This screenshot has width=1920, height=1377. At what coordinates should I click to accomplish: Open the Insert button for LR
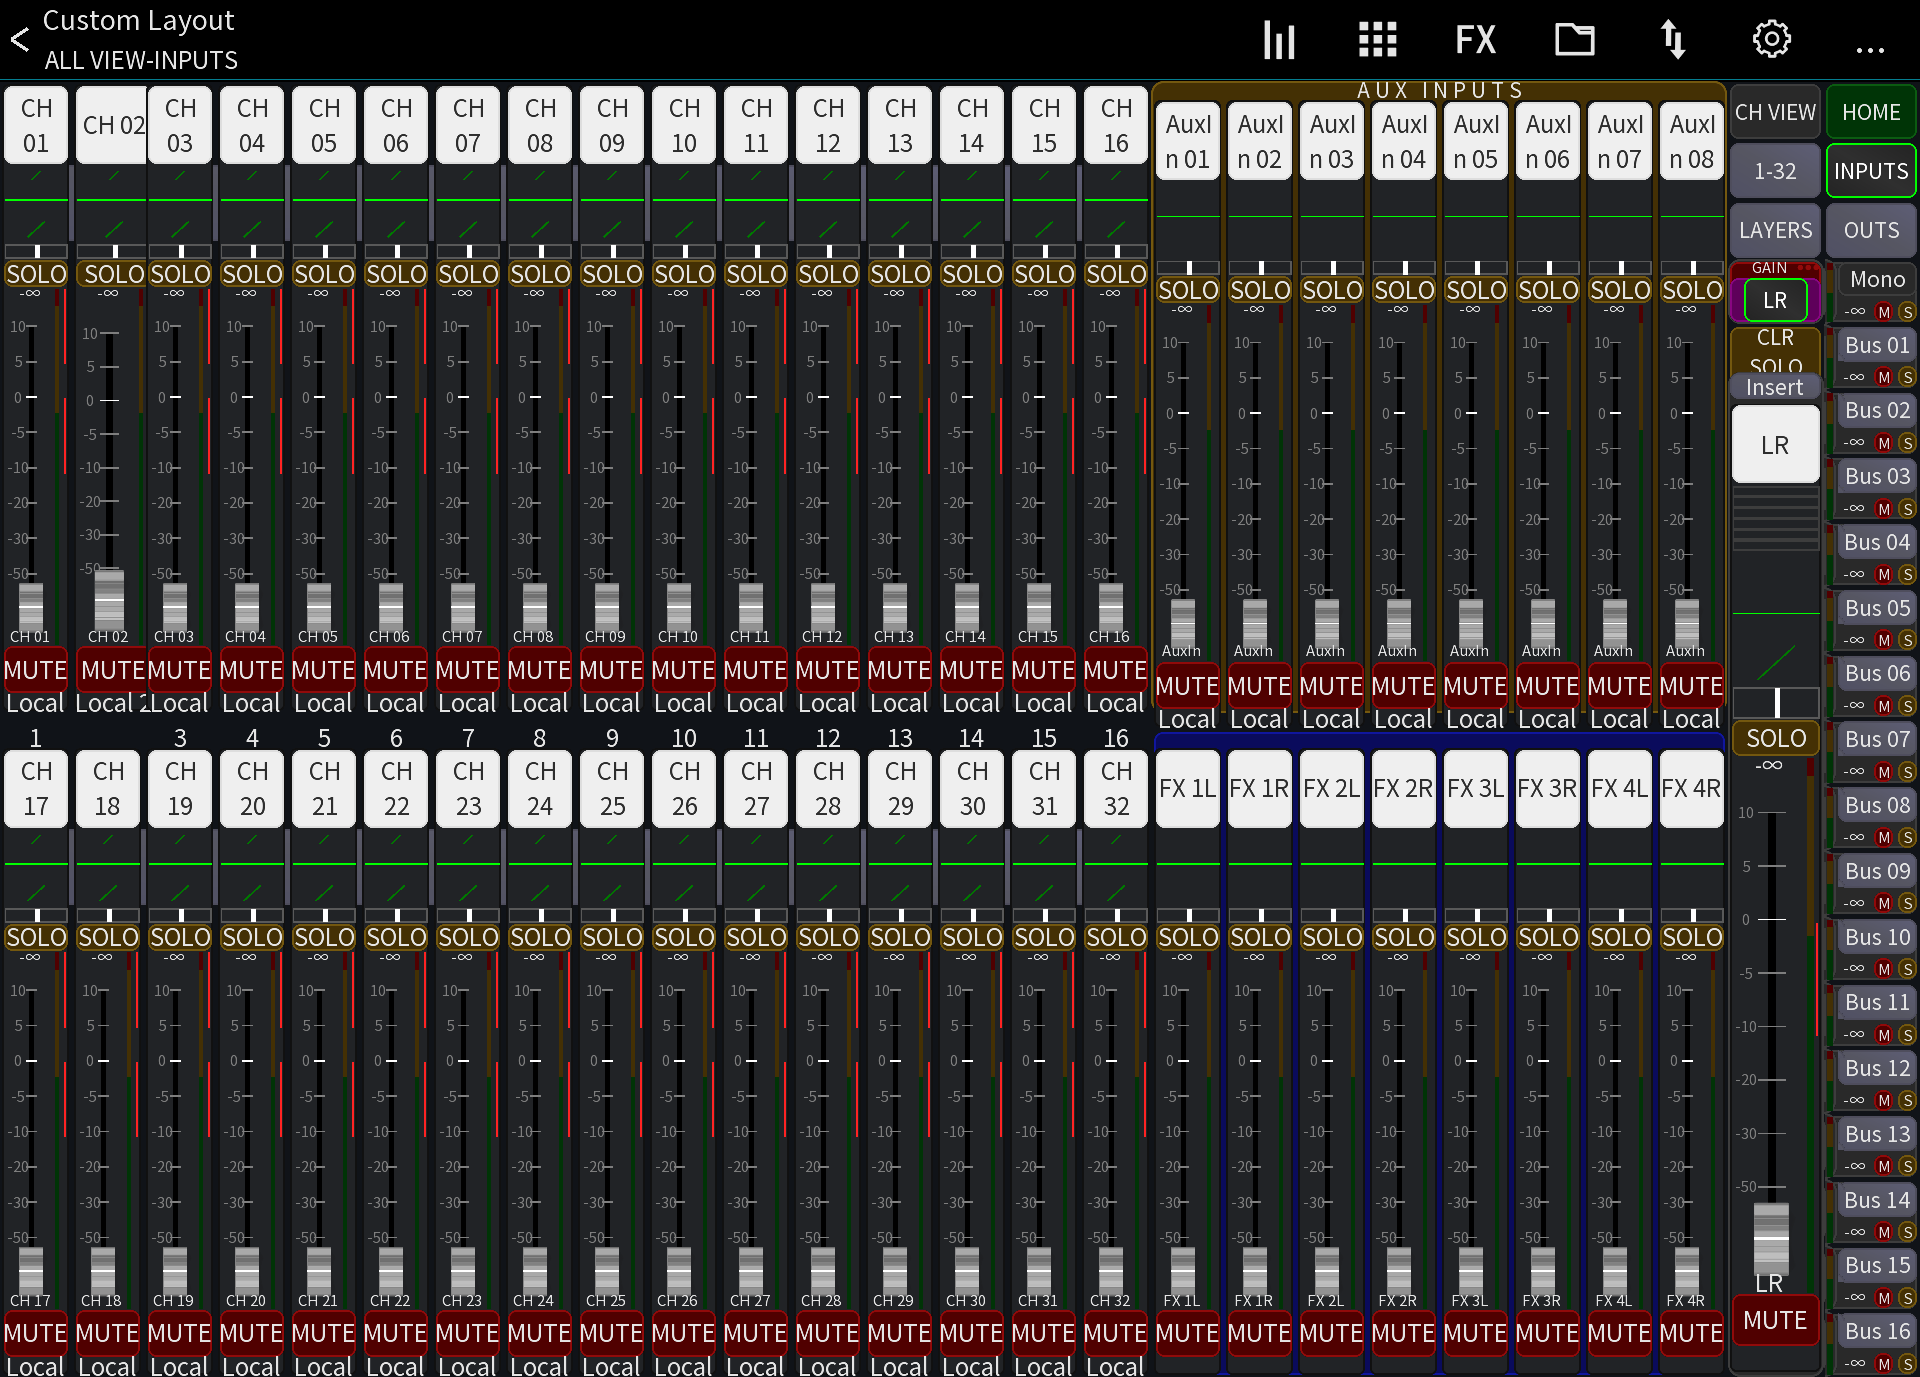[1775, 387]
